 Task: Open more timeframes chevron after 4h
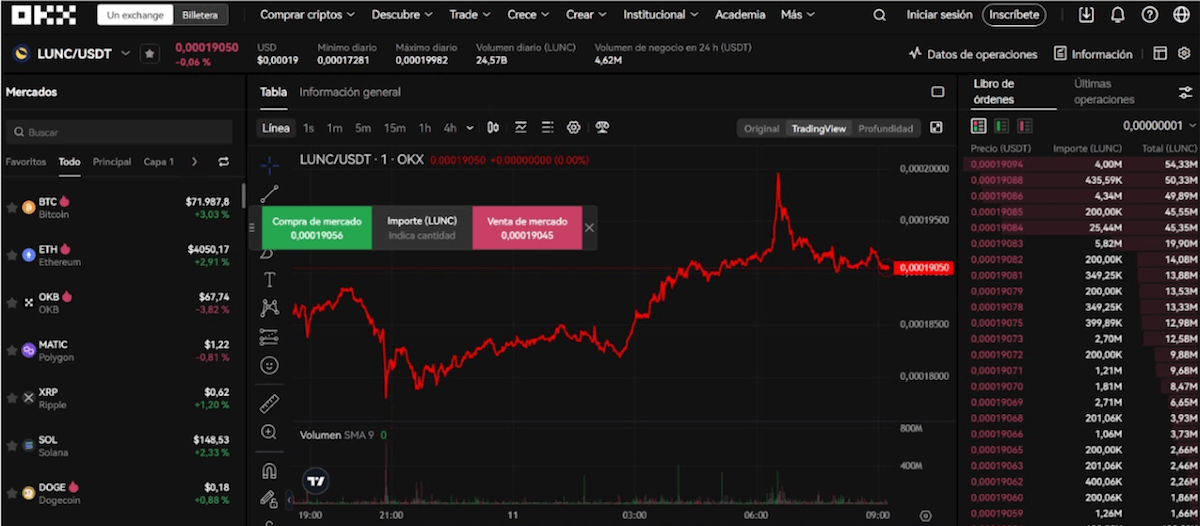point(470,128)
